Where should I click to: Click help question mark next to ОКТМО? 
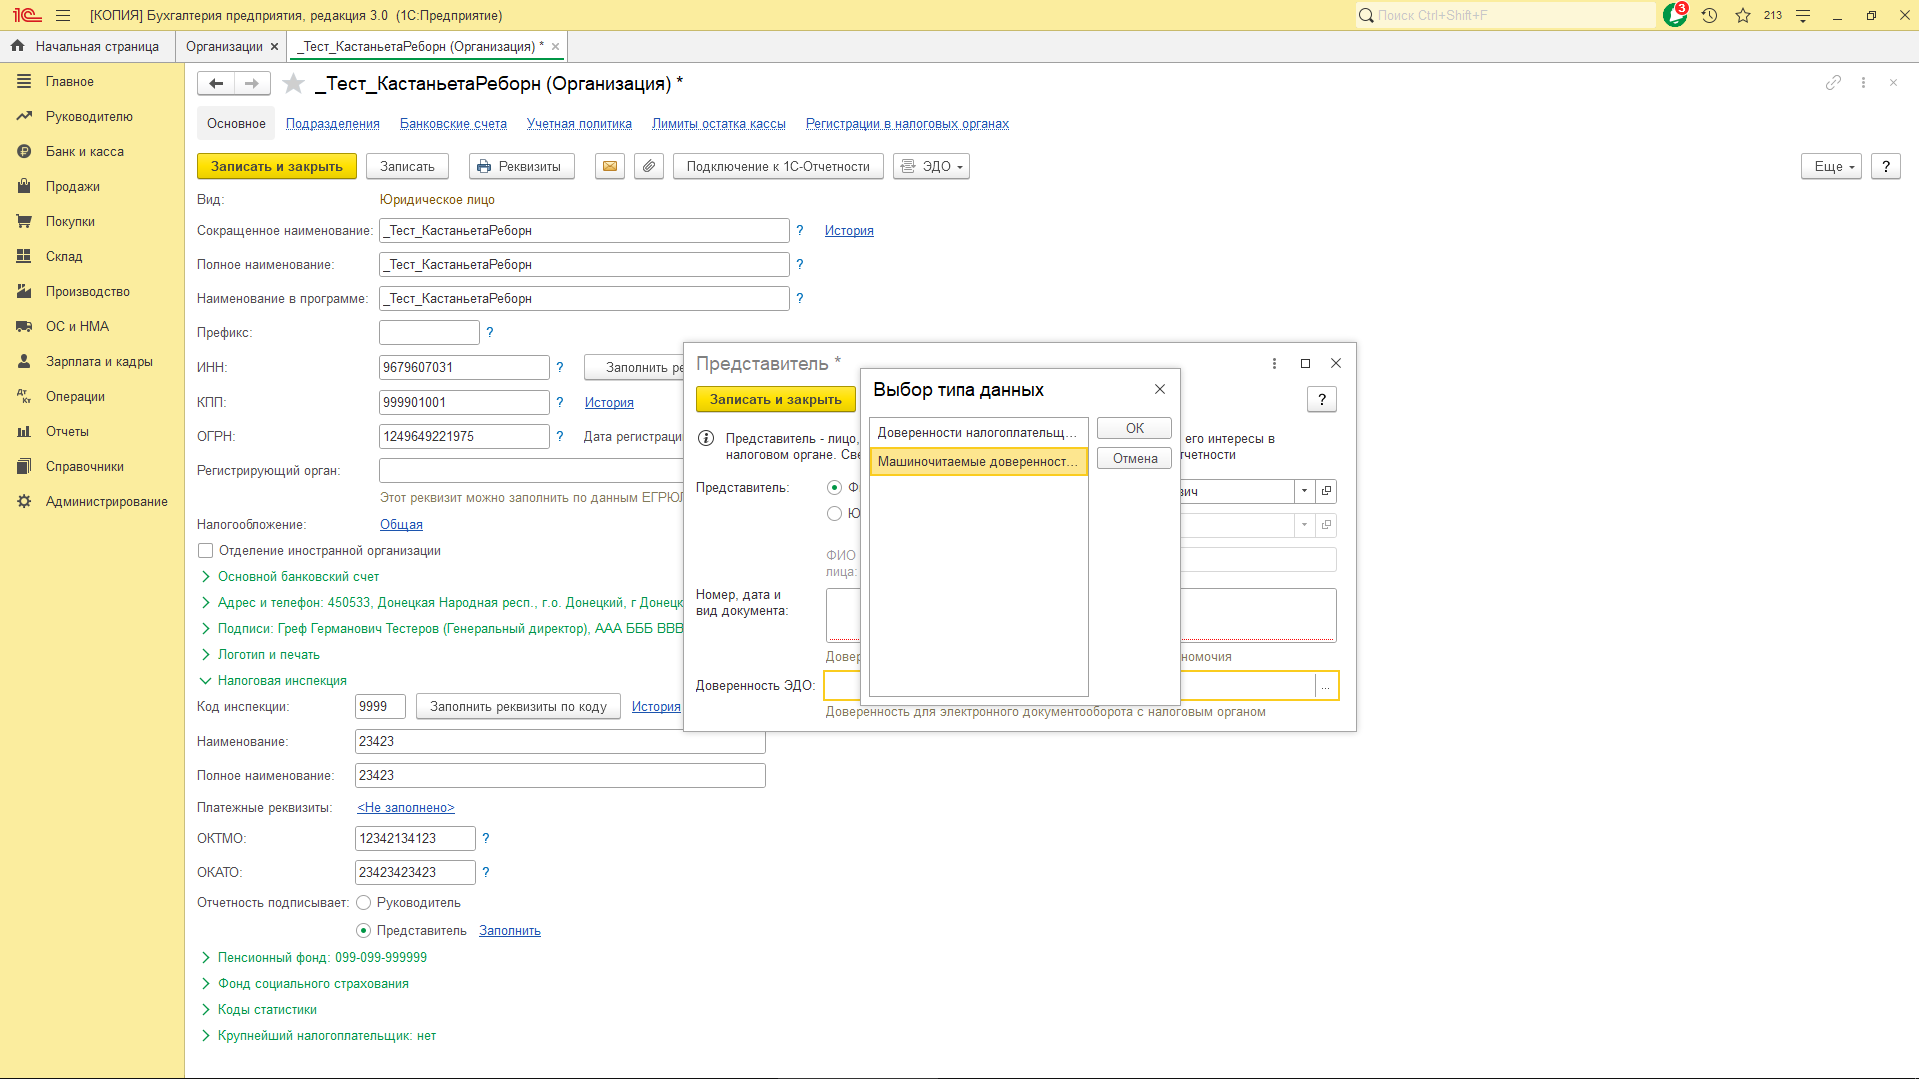(486, 838)
